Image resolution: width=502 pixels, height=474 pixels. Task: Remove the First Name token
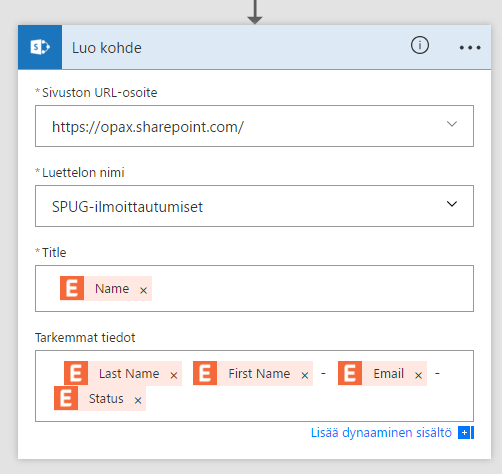(305, 376)
